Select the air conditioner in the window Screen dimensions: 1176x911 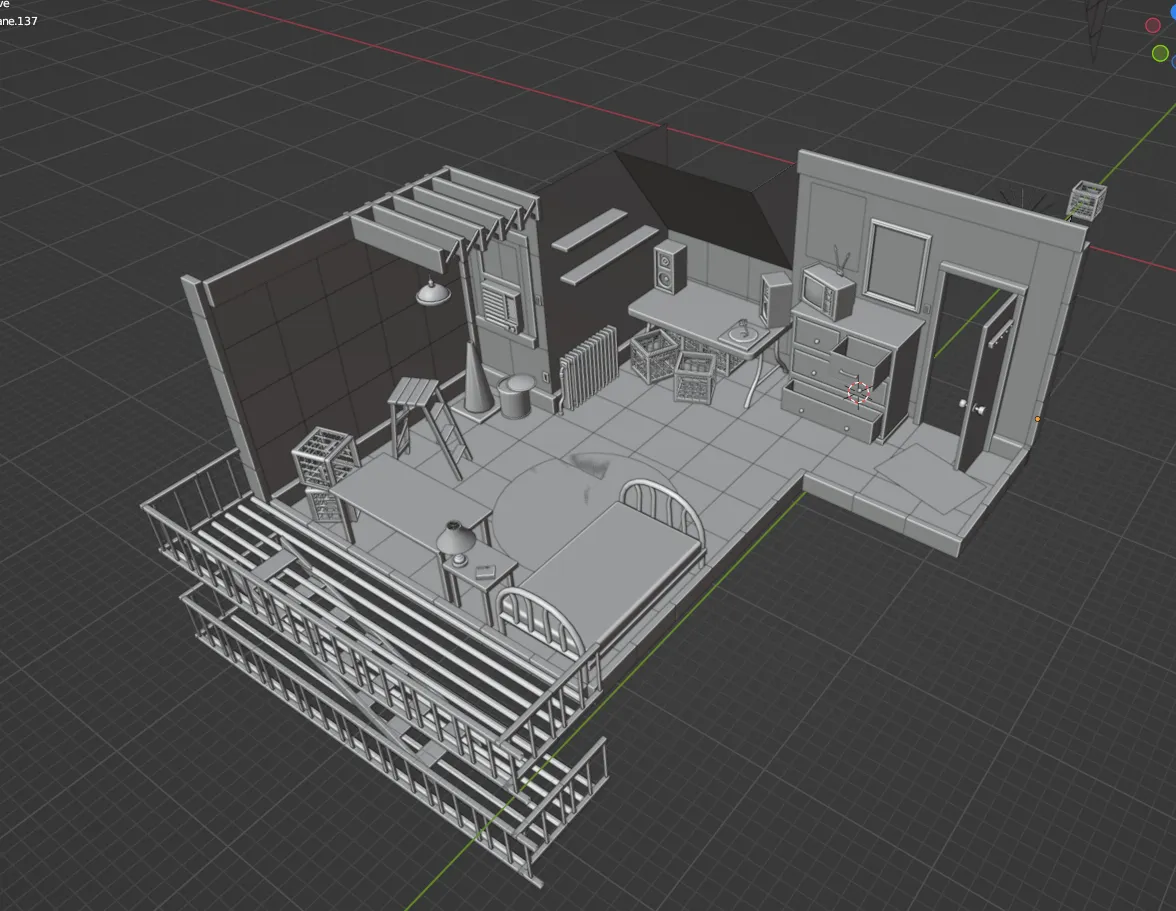pyautogui.click(x=502, y=306)
